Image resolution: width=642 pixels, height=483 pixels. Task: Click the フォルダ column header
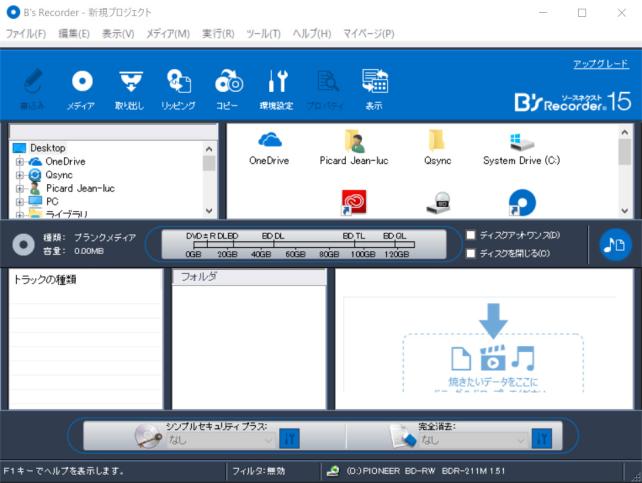click(249, 277)
